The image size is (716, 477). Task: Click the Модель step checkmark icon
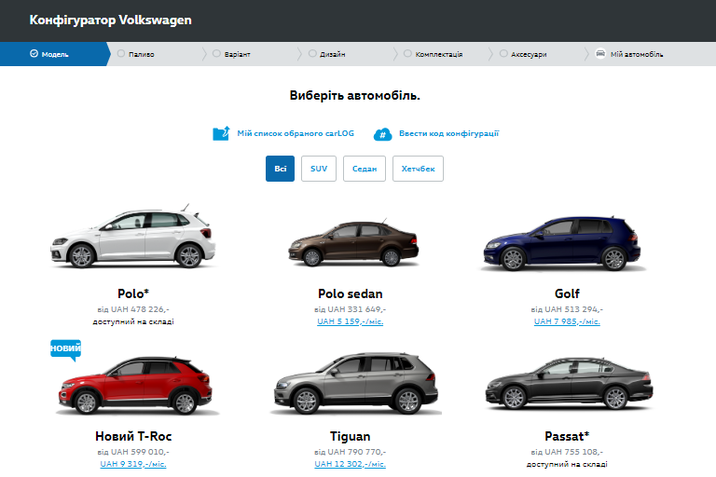pos(34,53)
